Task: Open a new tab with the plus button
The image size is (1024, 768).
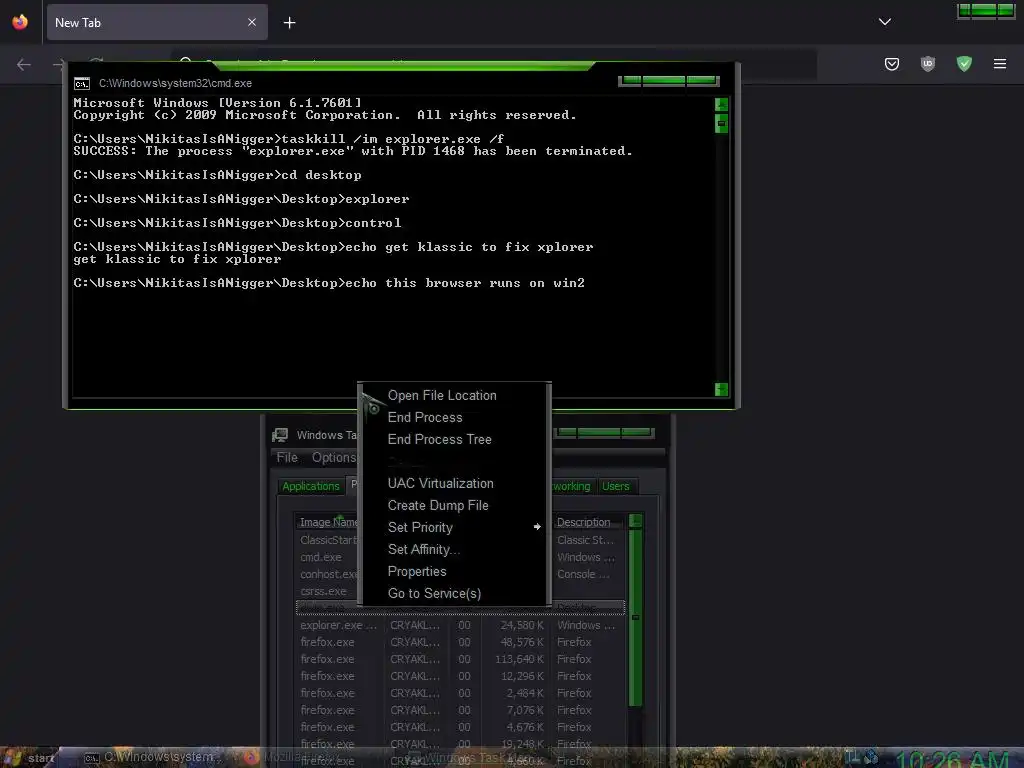Action: 289,23
